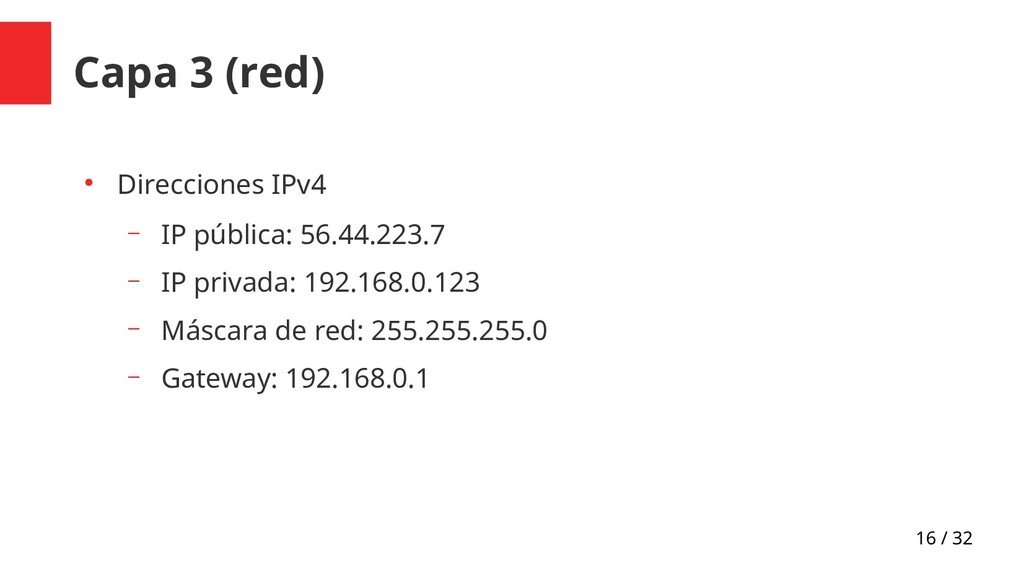Image resolution: width=1024 pixels, height=576 pixels.
Task: Select the gateway address 192.168.0.1
Action: [x=357, y=379]
